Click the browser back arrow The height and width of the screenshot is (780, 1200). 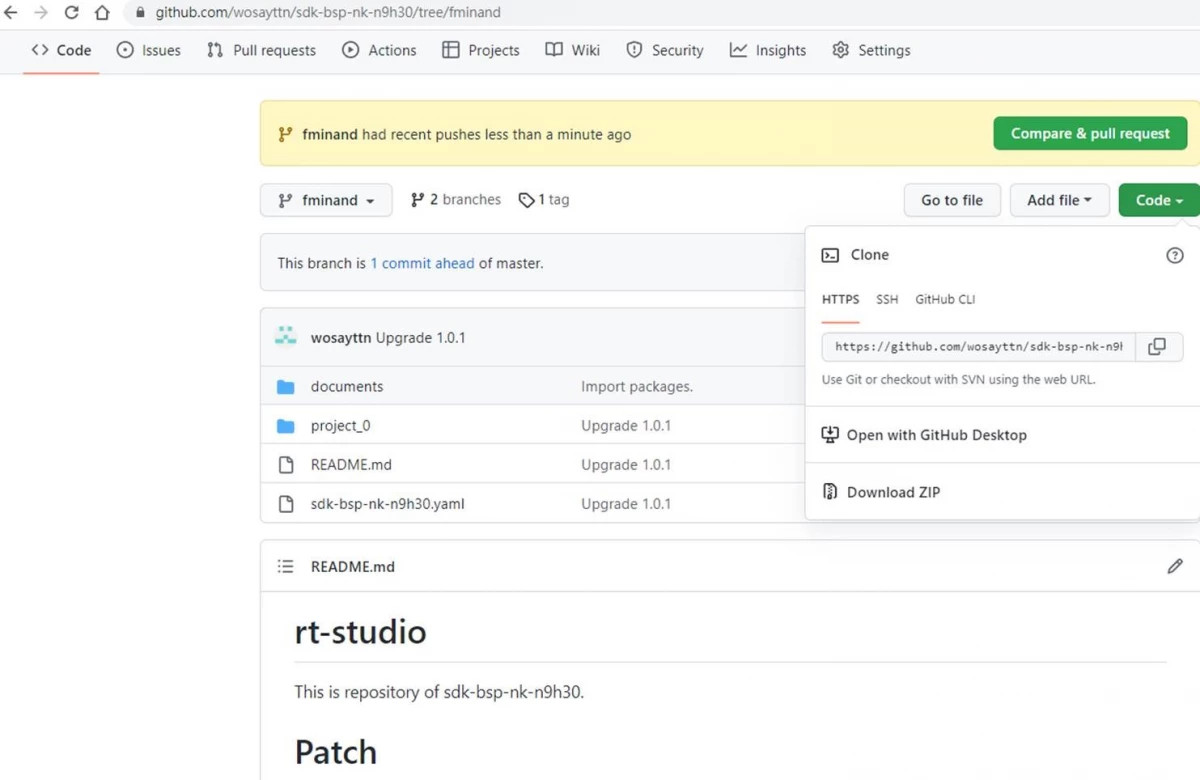pyautogui.click(x=11, y=13)
